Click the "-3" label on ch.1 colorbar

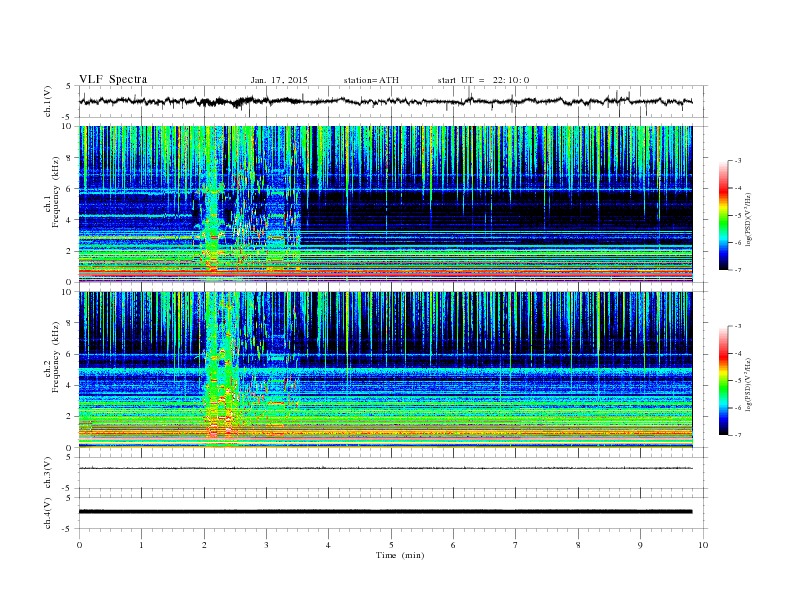pyautogui.click(x=737, y=161)
